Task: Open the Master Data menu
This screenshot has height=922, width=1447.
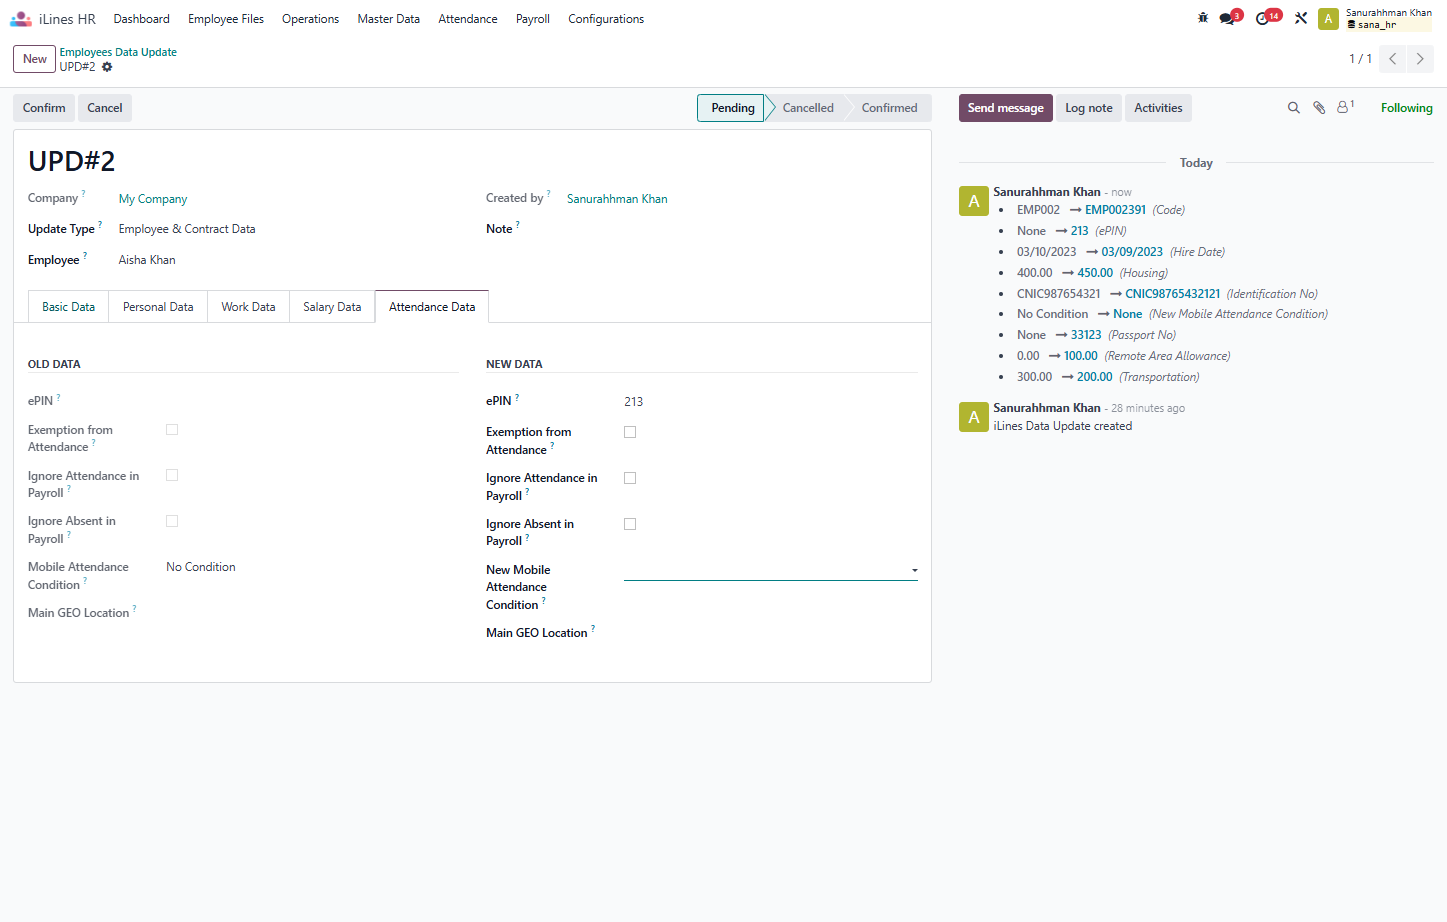Action: click(388, 19)
